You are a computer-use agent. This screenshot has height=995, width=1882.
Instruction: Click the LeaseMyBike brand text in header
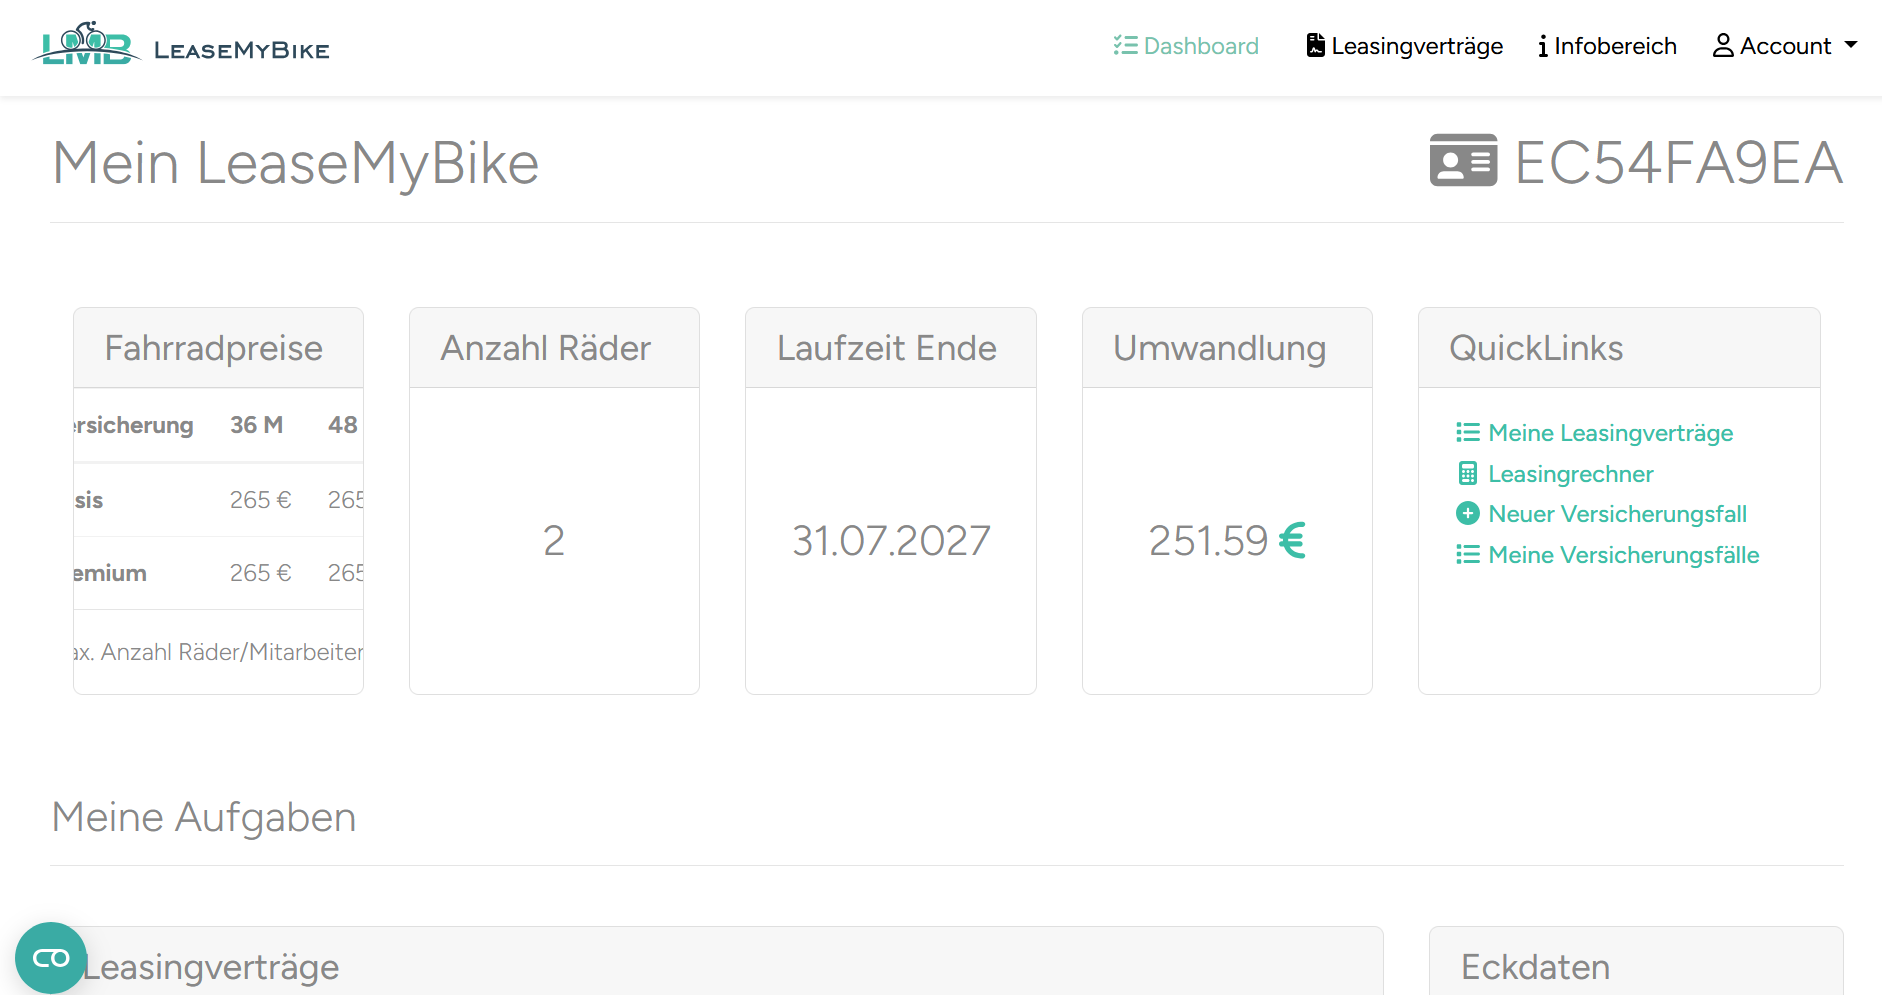241,50
